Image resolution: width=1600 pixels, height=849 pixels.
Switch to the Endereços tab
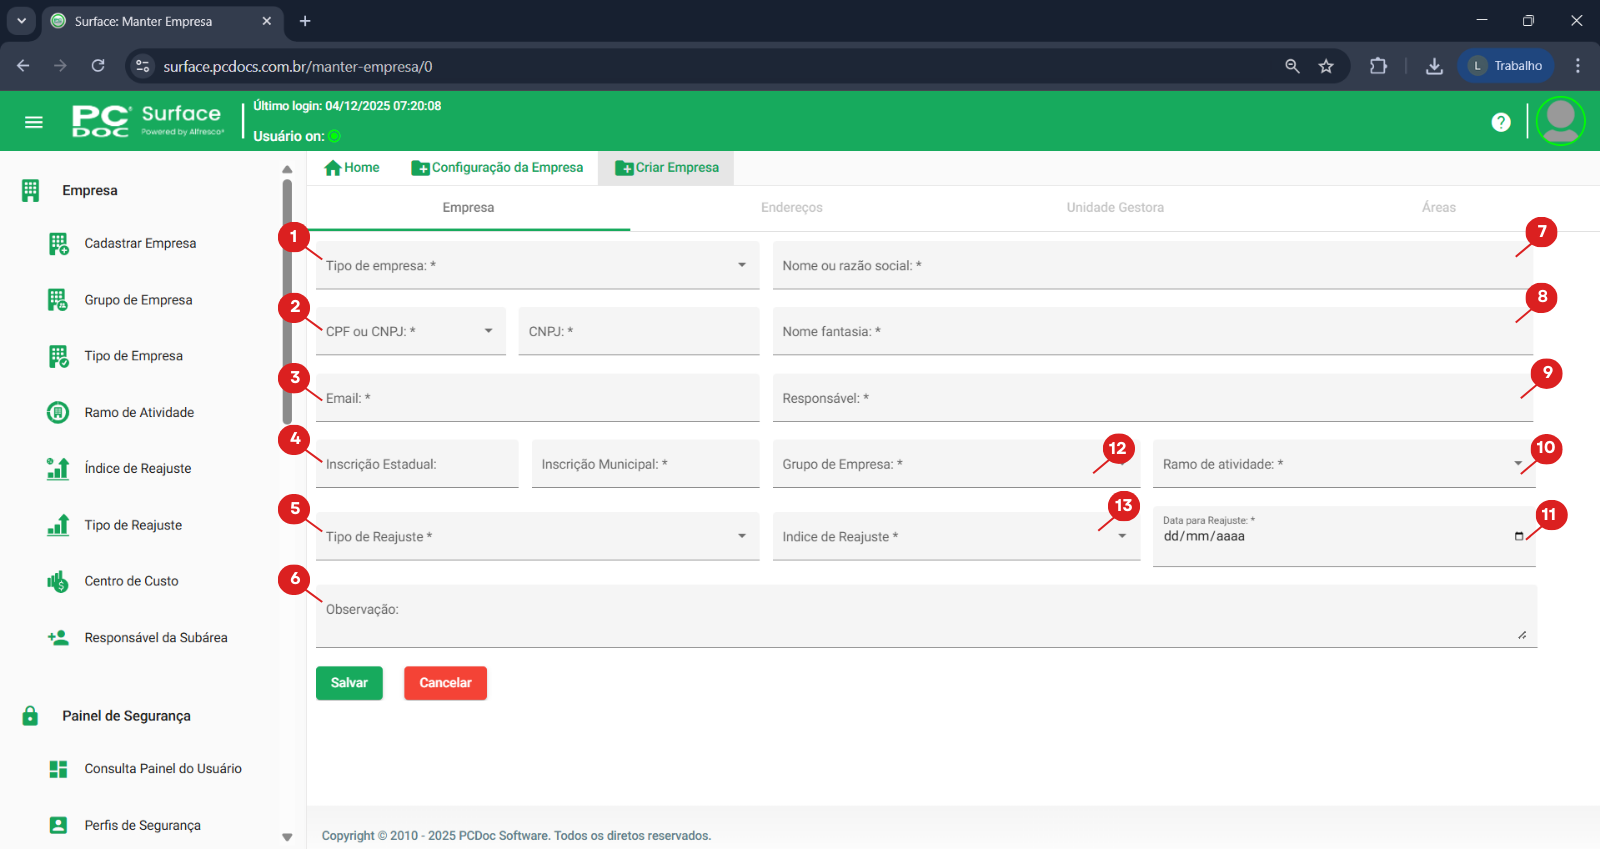791,208
